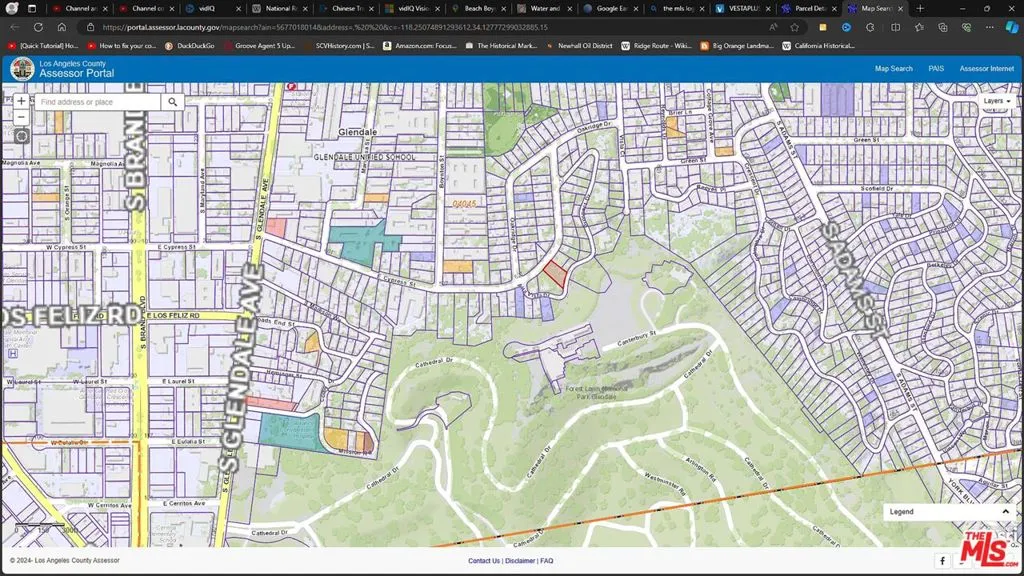Zoom in on the parcel map
The image size is (1024, 576).
21,102
